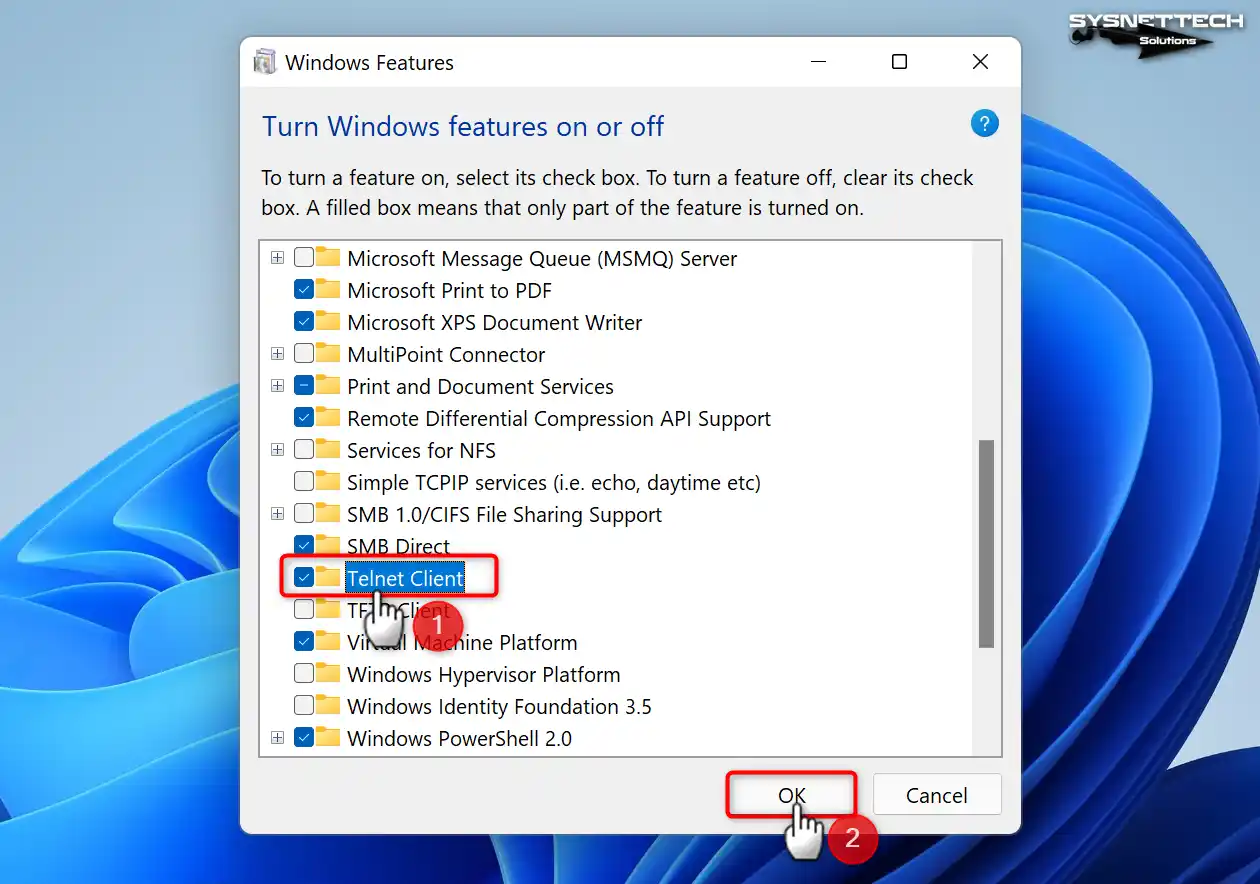Click the Print and Document Services folder icon

[x=328, y=386]
